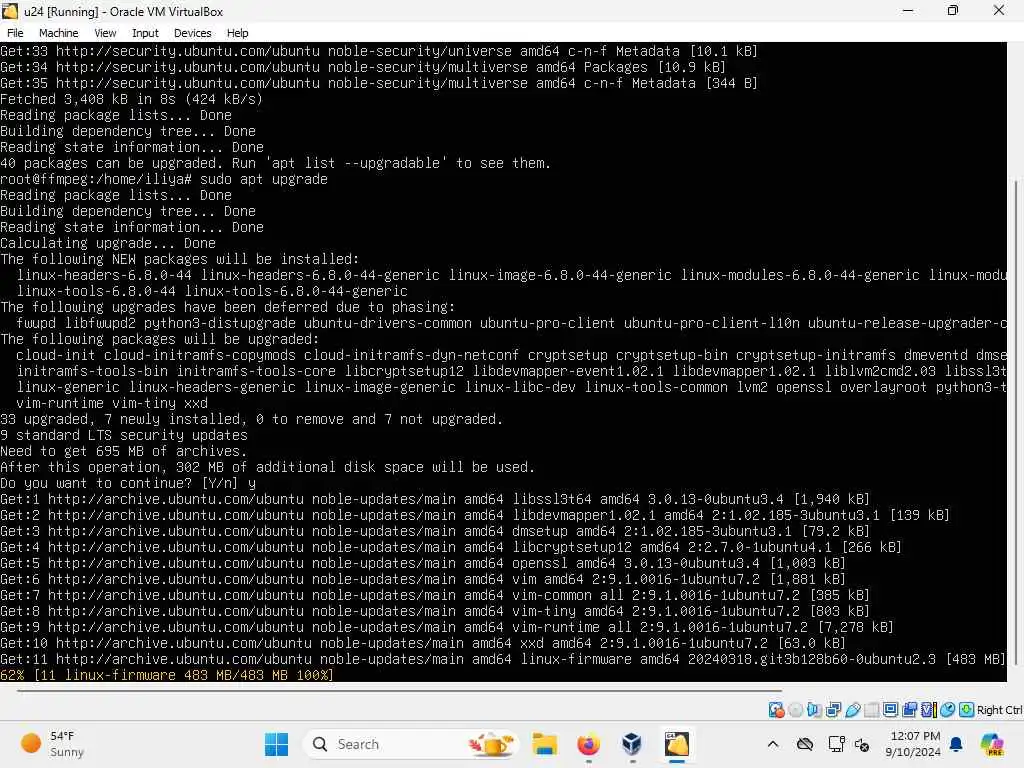This screenshot has height=768, width=1024.
Task: Open the View menu
Action: 104,33
